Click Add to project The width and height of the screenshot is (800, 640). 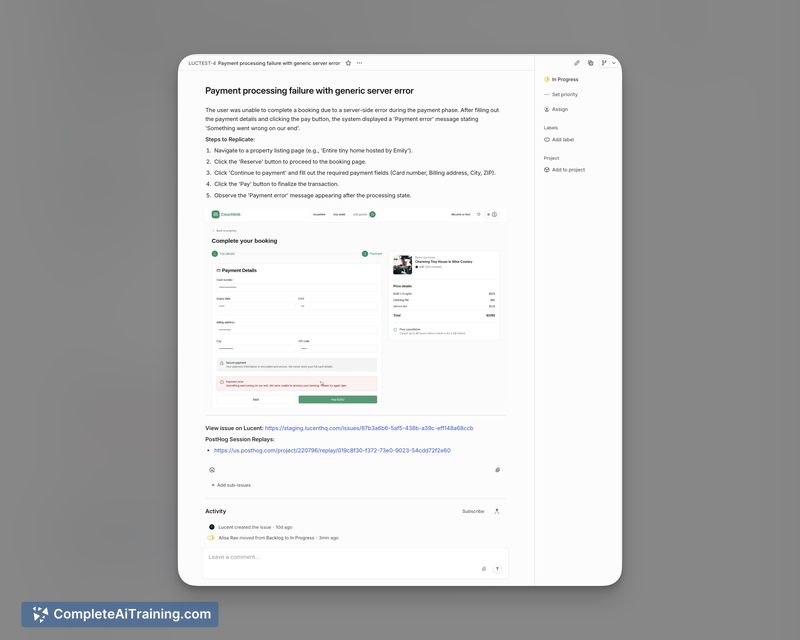point(568,169)
